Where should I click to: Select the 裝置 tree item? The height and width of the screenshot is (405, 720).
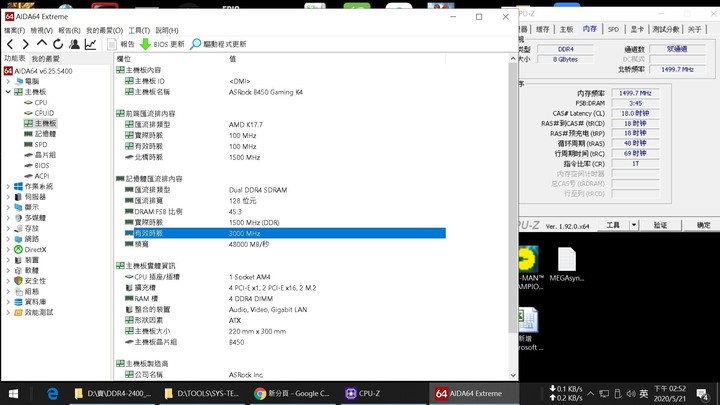32,260
